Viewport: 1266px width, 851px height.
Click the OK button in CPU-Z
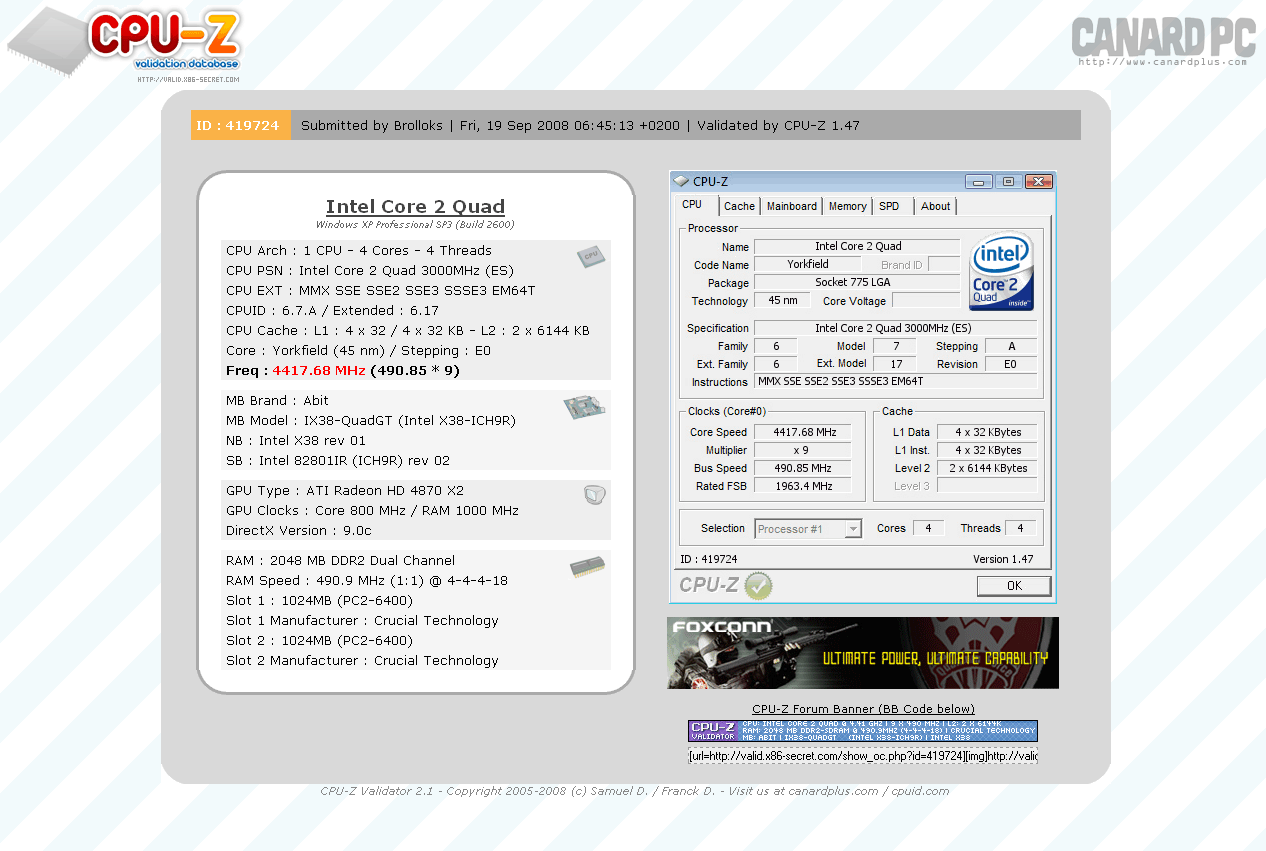[1014, 586]
